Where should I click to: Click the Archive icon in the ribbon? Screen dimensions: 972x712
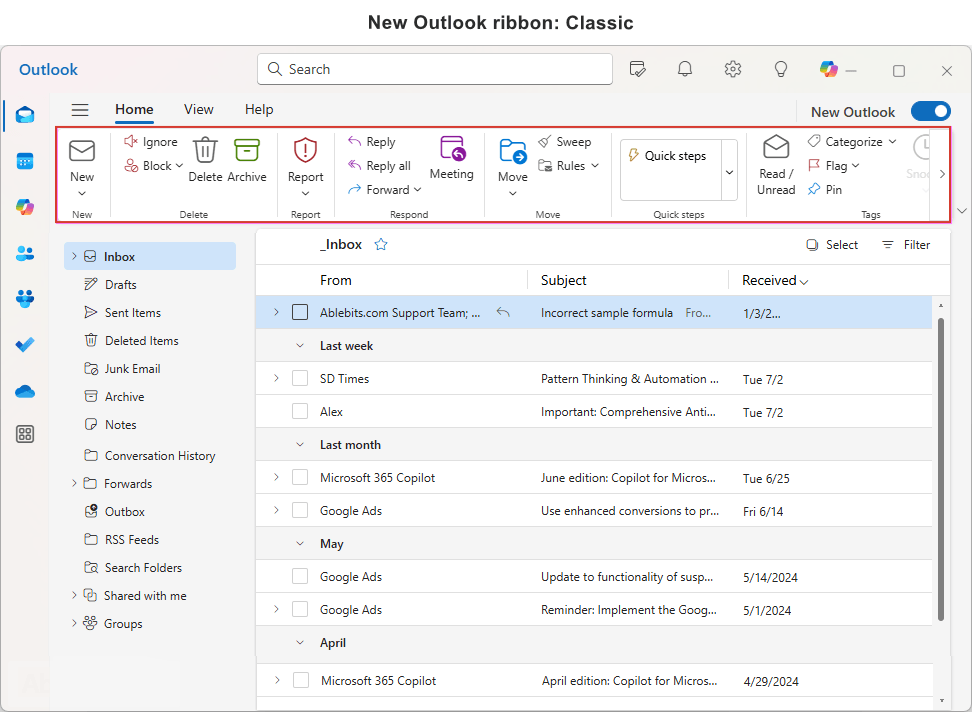coord(246,151)
